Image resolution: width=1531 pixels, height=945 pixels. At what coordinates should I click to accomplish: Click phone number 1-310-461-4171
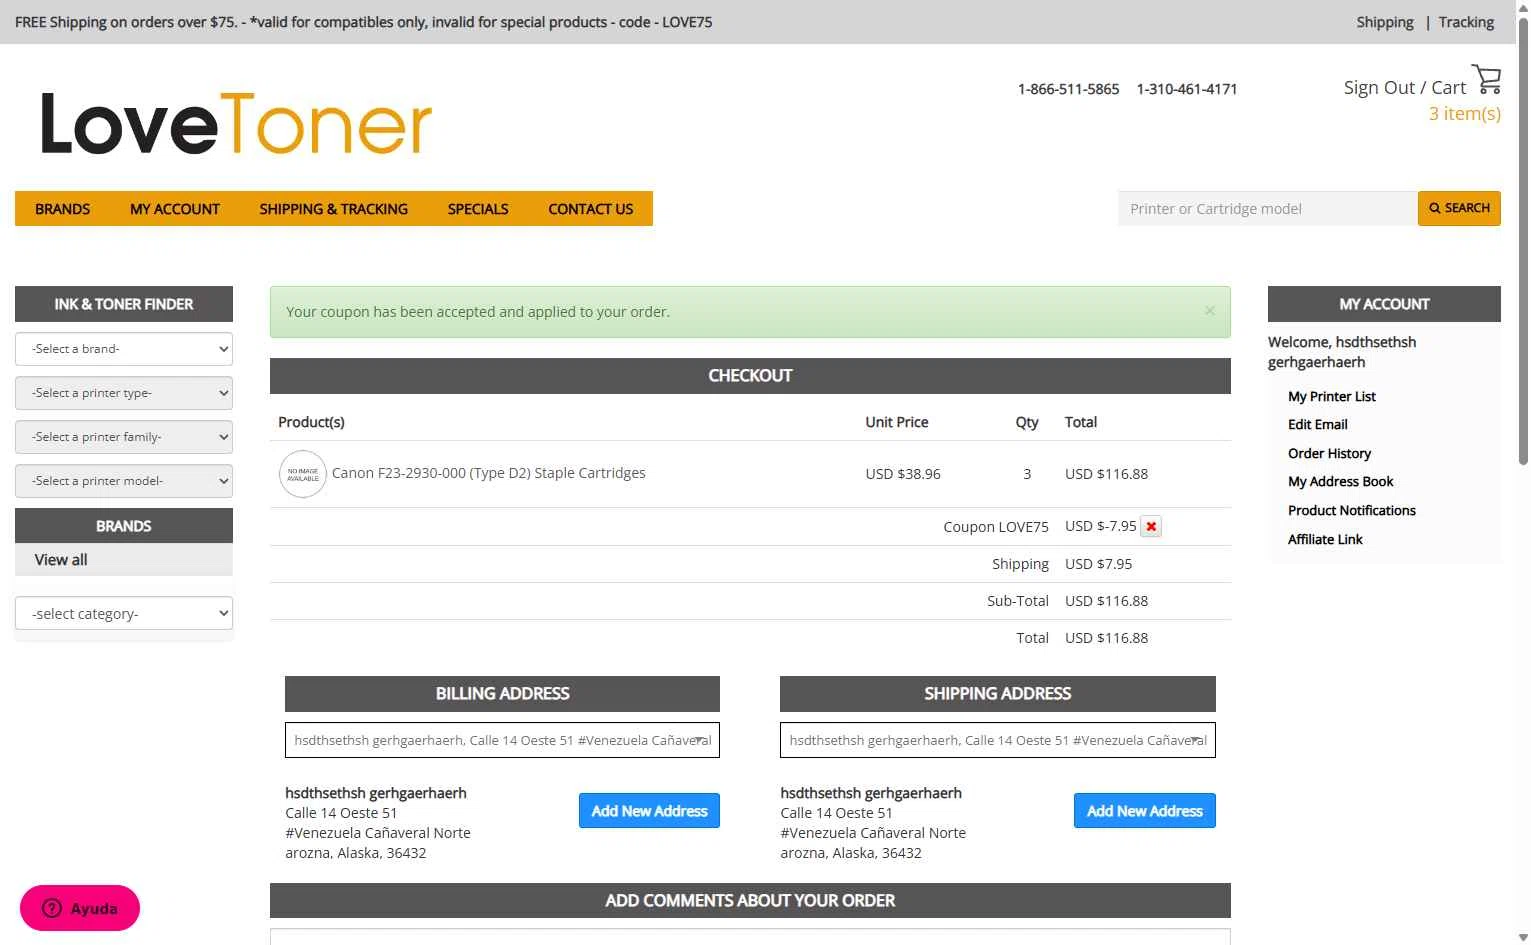click(1187, 89)
